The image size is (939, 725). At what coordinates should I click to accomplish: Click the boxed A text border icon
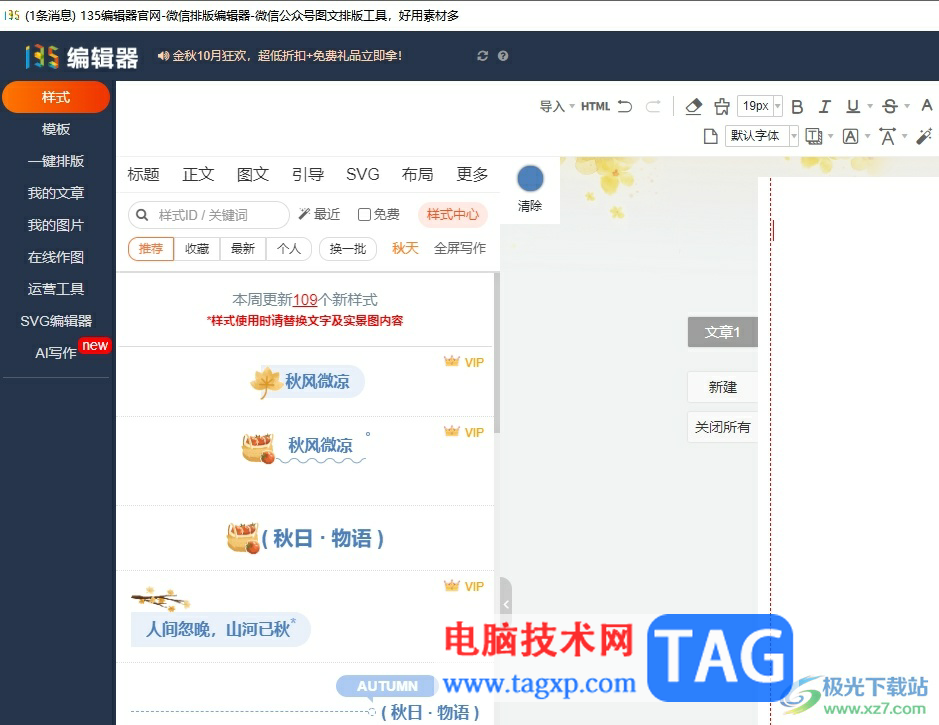pyautogui.click(x=850, y=136)
